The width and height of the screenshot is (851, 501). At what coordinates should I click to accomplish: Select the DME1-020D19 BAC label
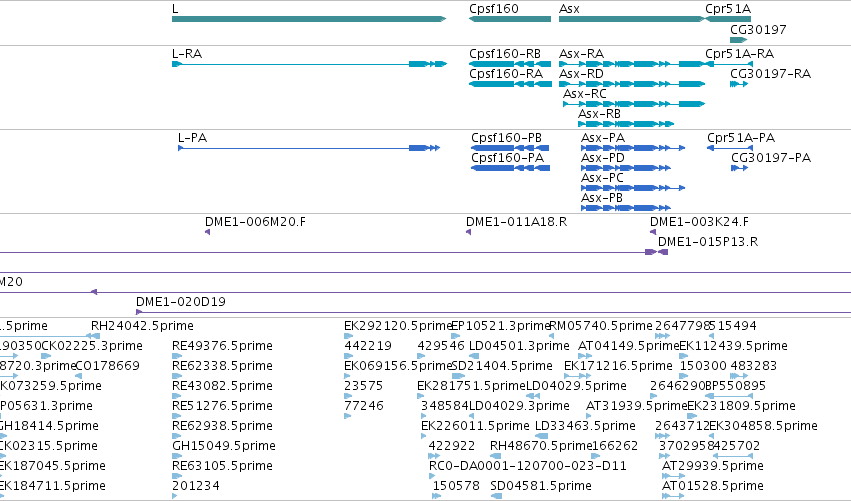pyautogui.click(x=181, y=302)
